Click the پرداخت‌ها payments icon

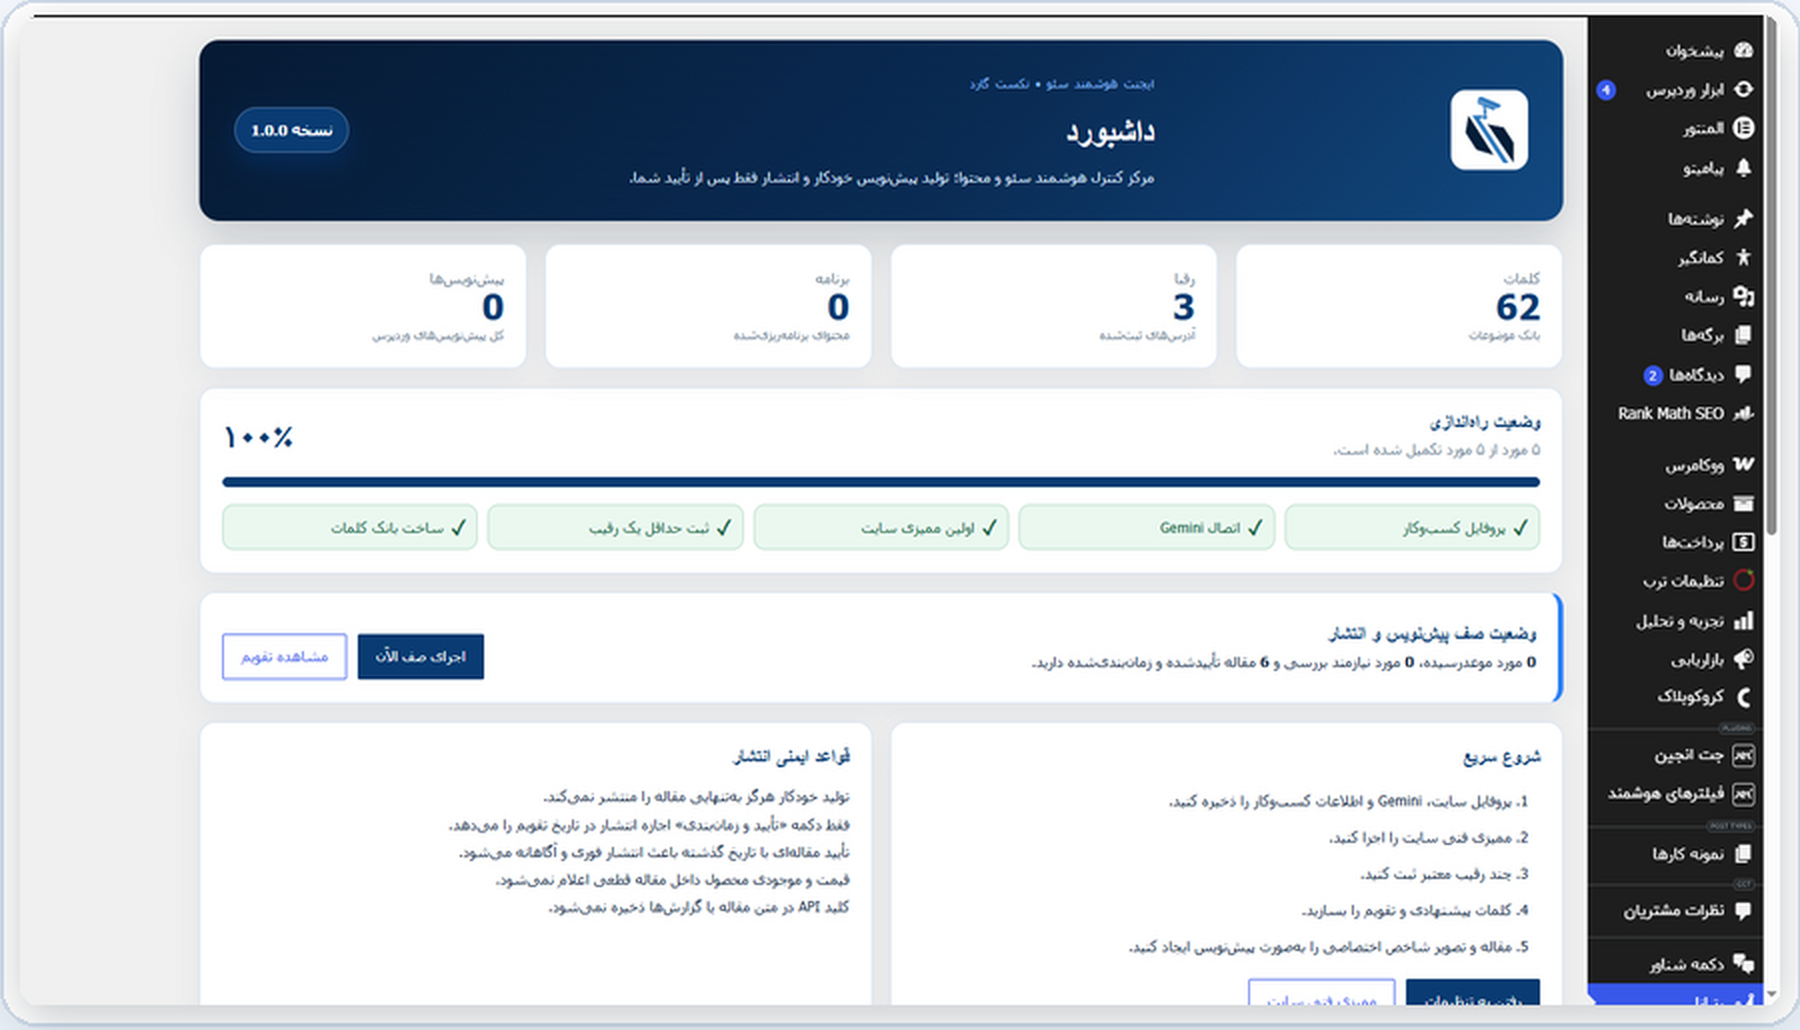(x=1743, y=542)
